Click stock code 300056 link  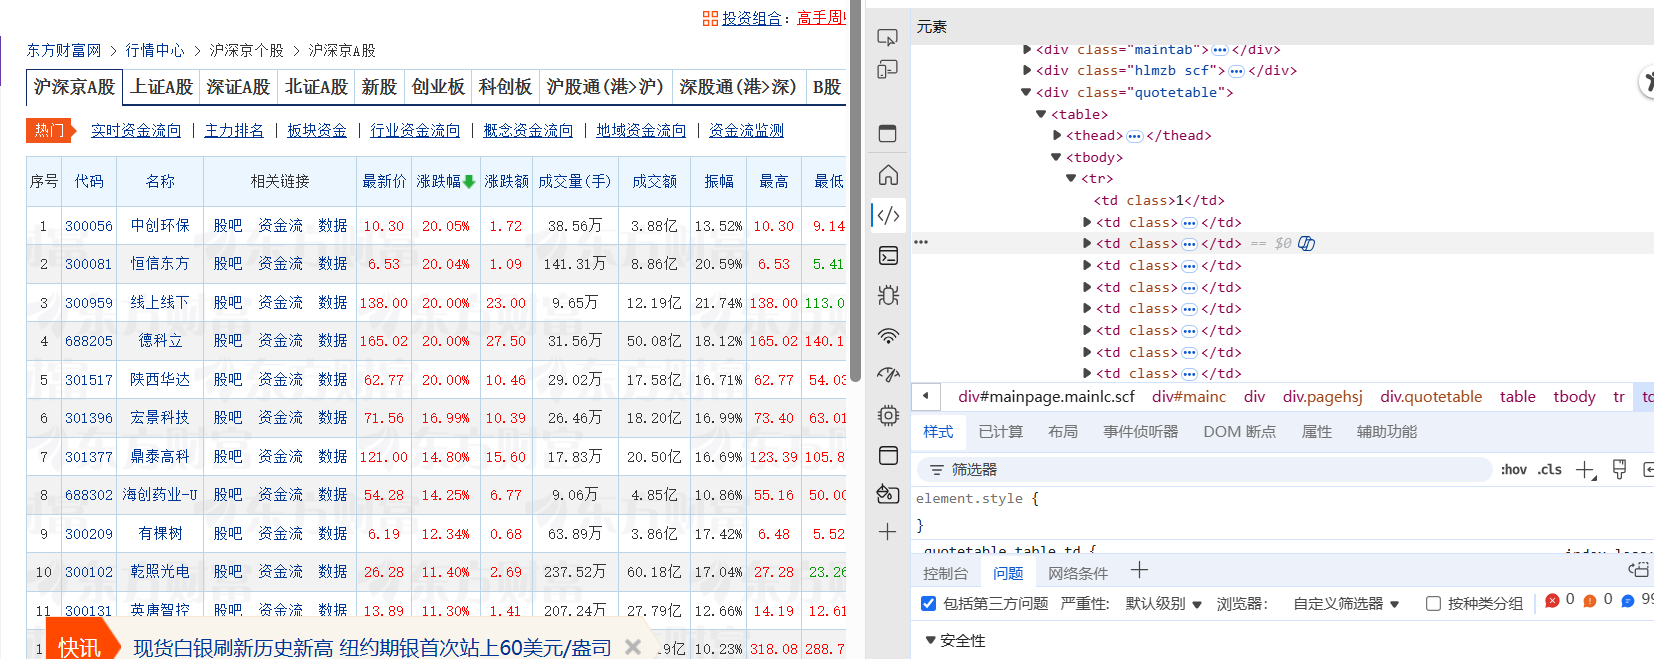[x=89, y=226]
